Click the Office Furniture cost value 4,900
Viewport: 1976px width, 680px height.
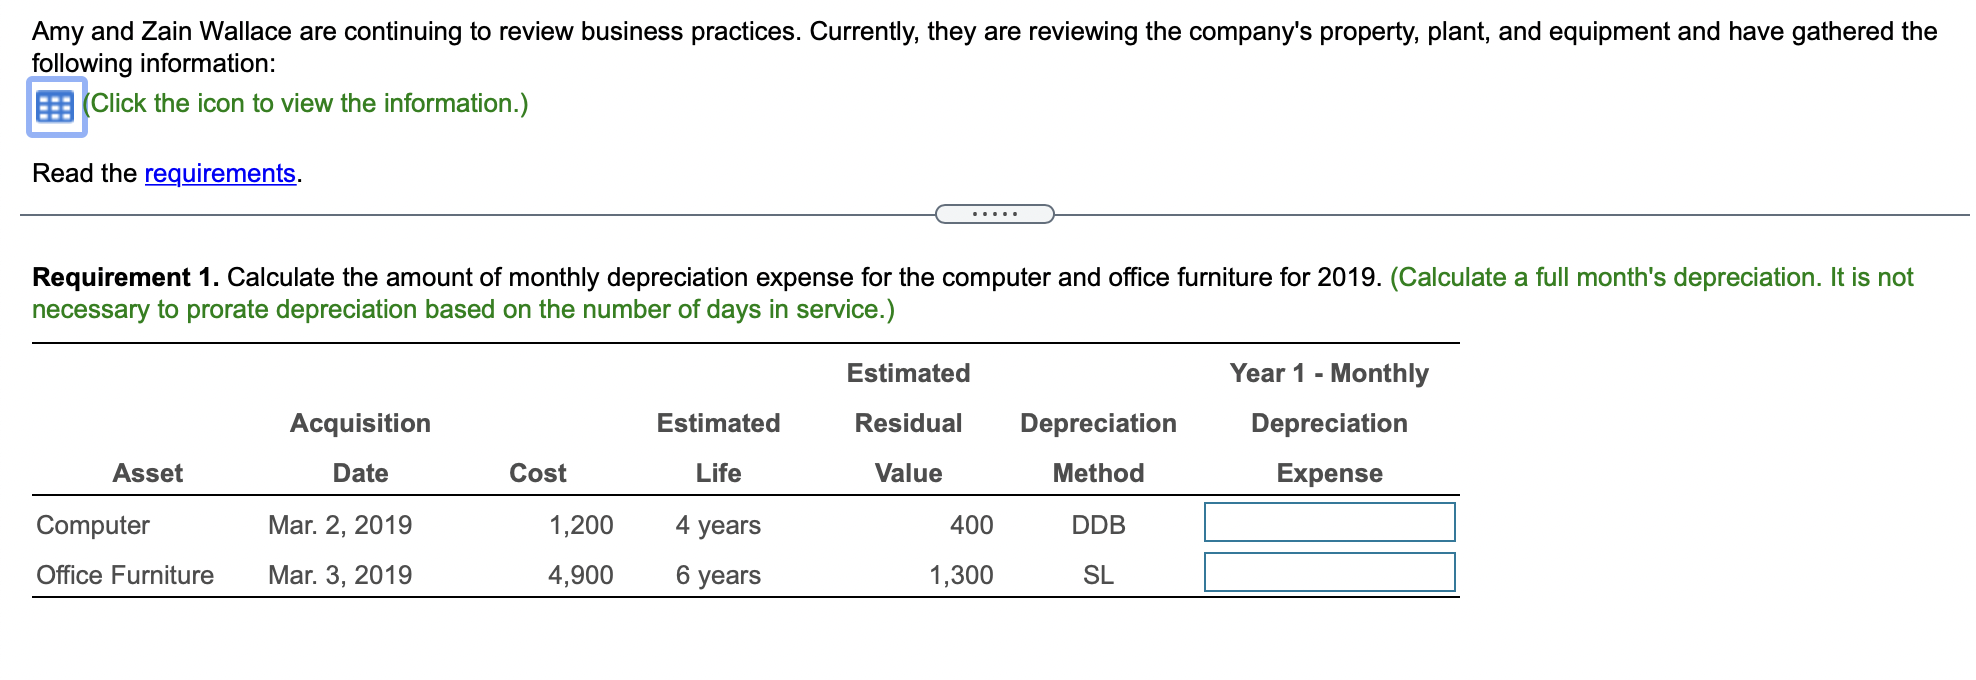click(580, 573)
